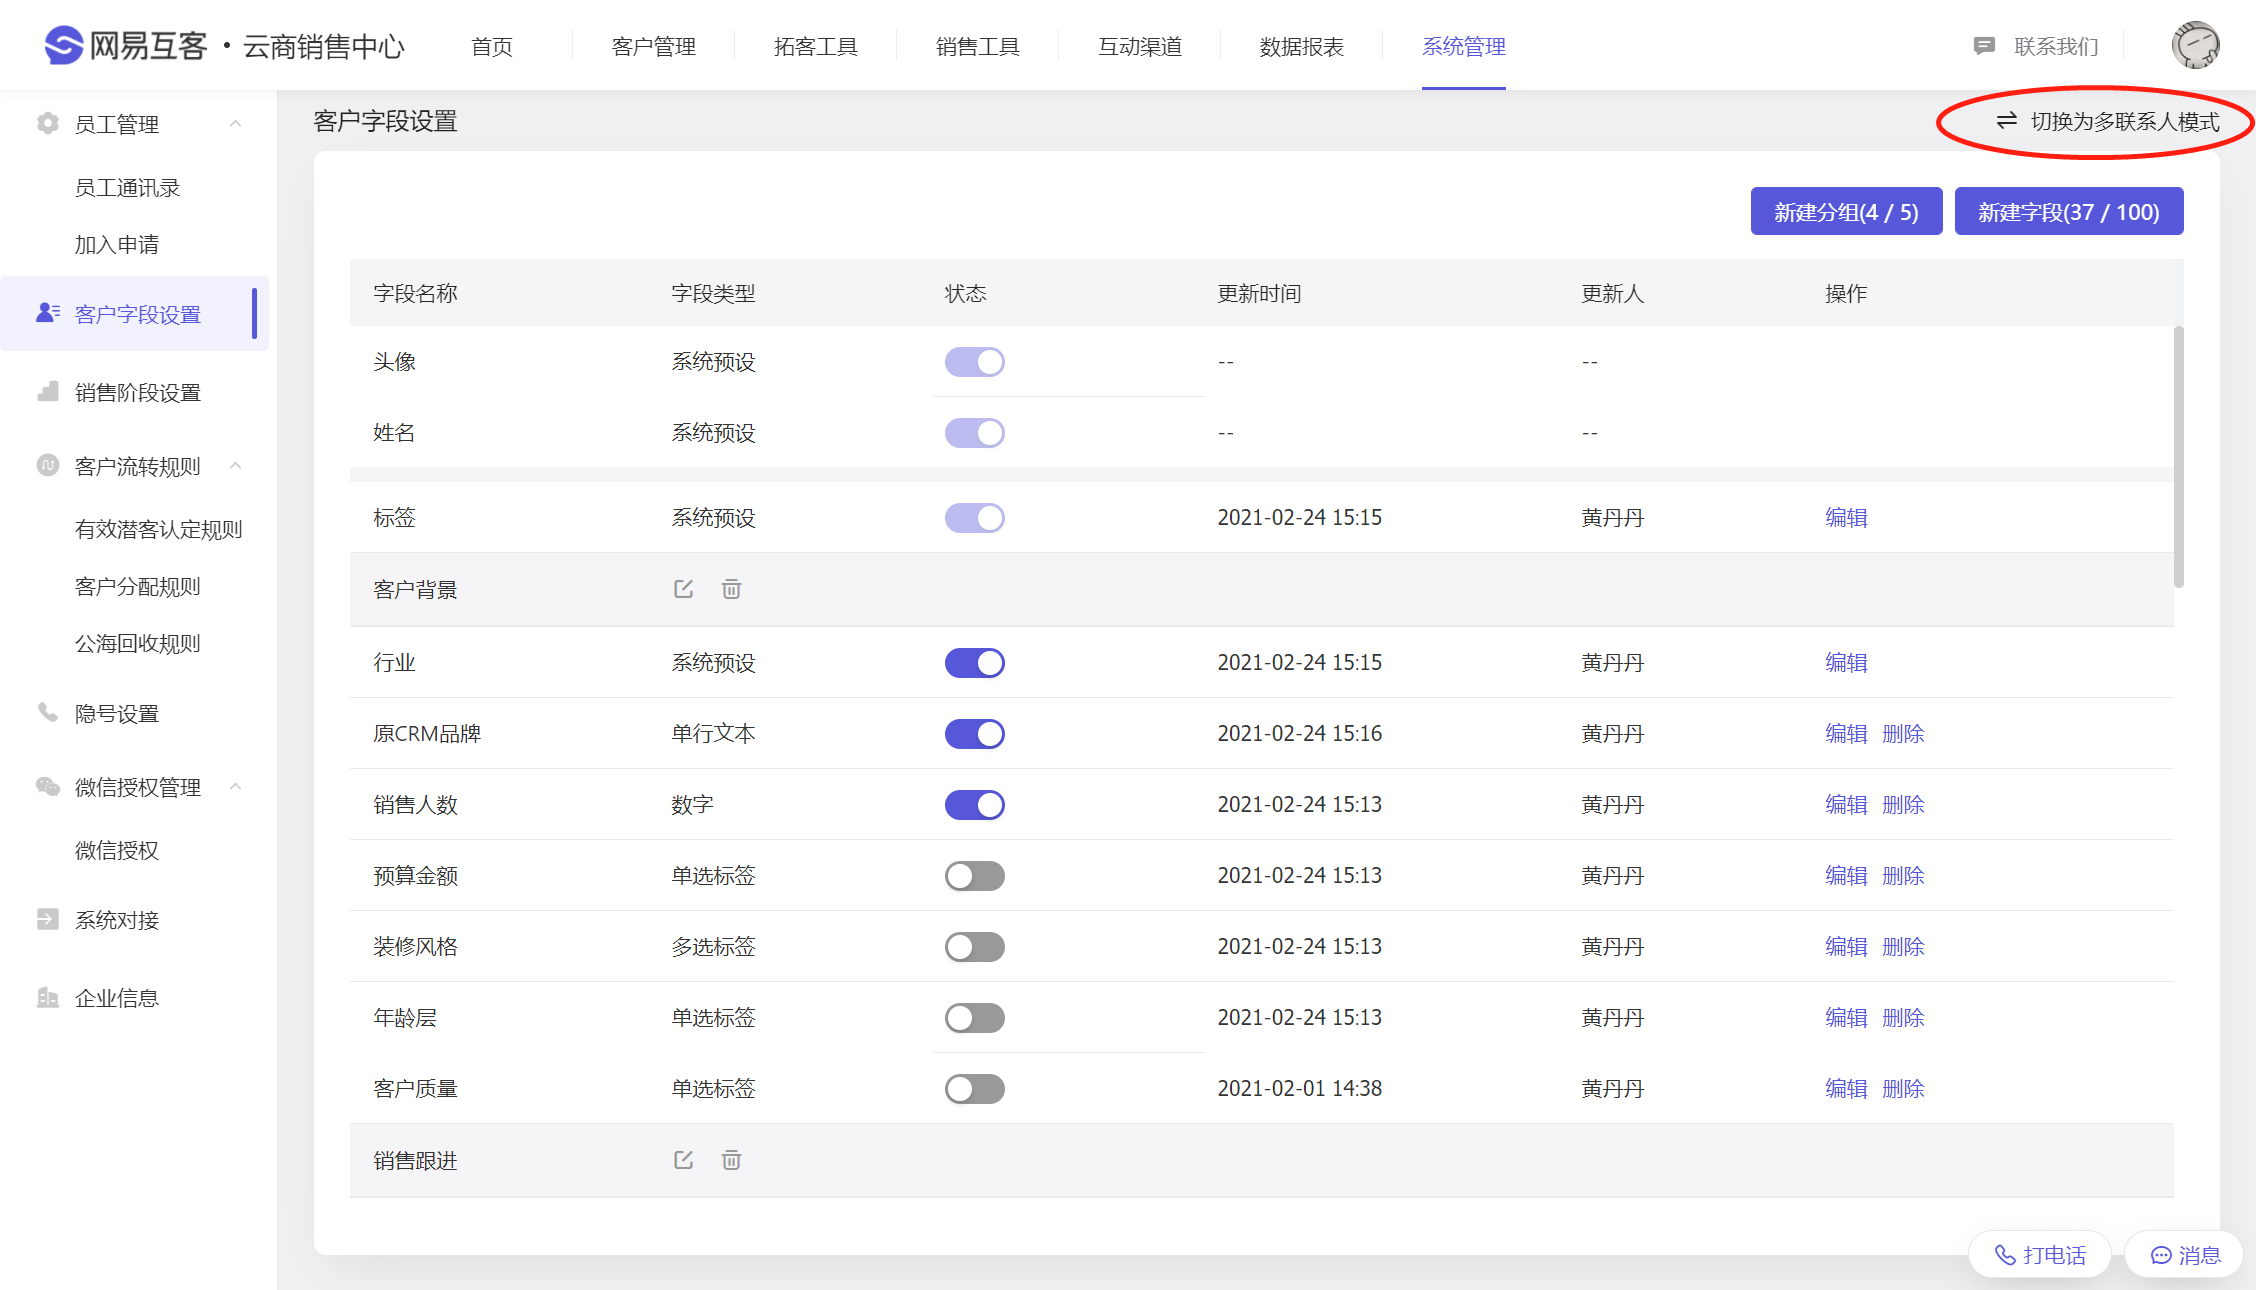
Task: Click 删除 link for 原CRM品牌 row
Action: pyautogui.click(x=1903, y=734)
